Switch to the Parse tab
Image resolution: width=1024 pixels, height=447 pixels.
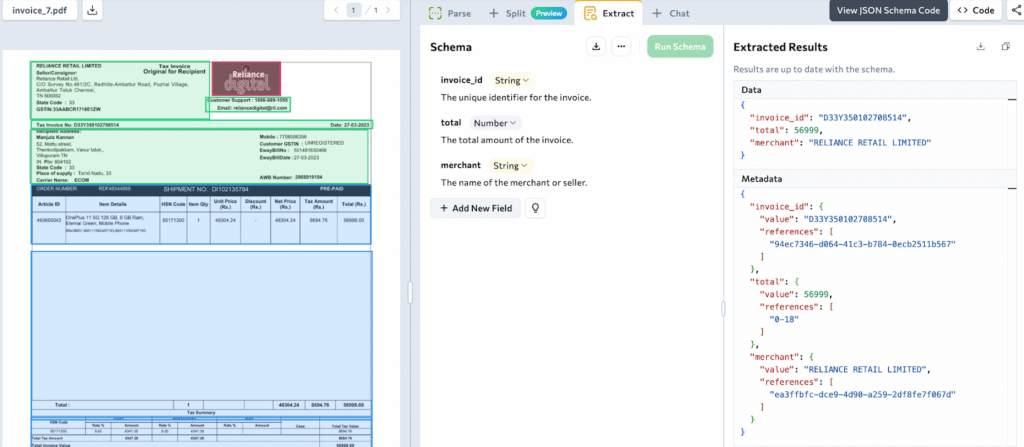pos(450,13)
